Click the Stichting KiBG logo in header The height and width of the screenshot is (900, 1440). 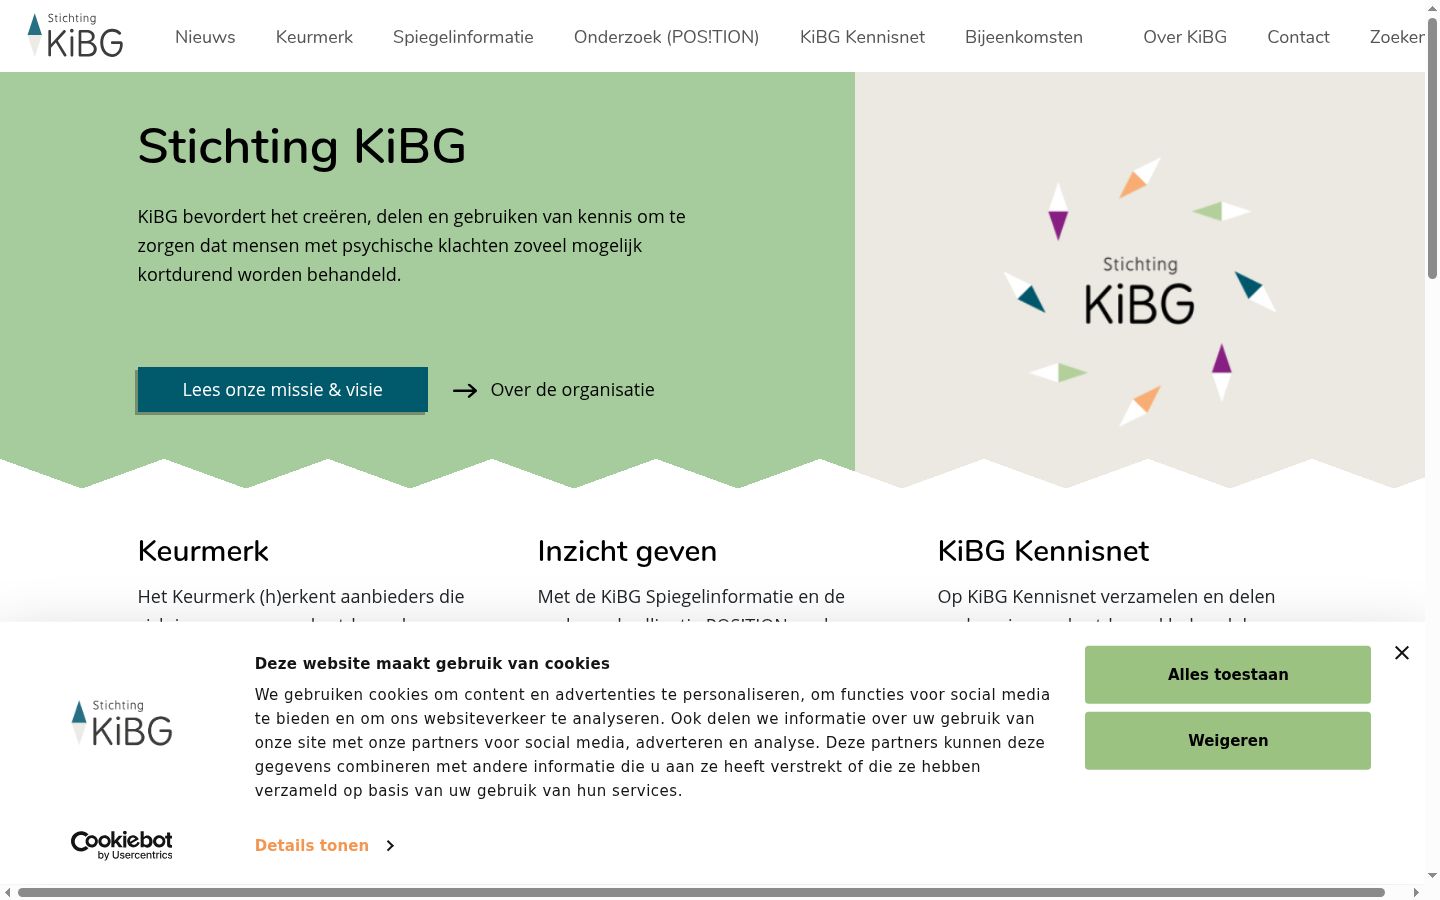point(76,35)
